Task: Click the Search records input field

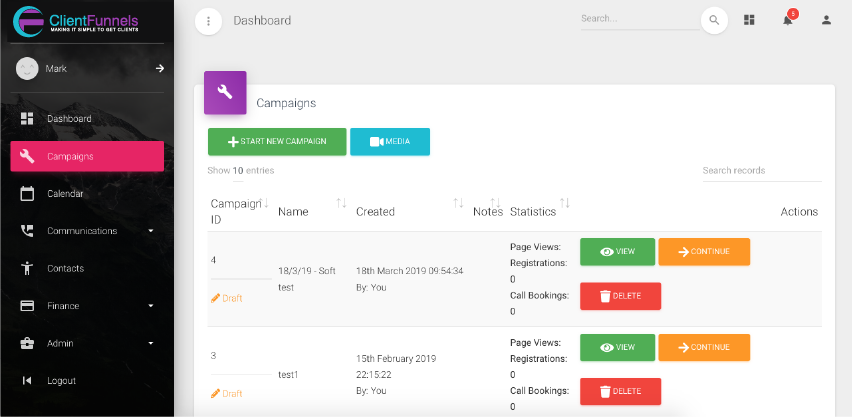Action: [x=762, y=171]
